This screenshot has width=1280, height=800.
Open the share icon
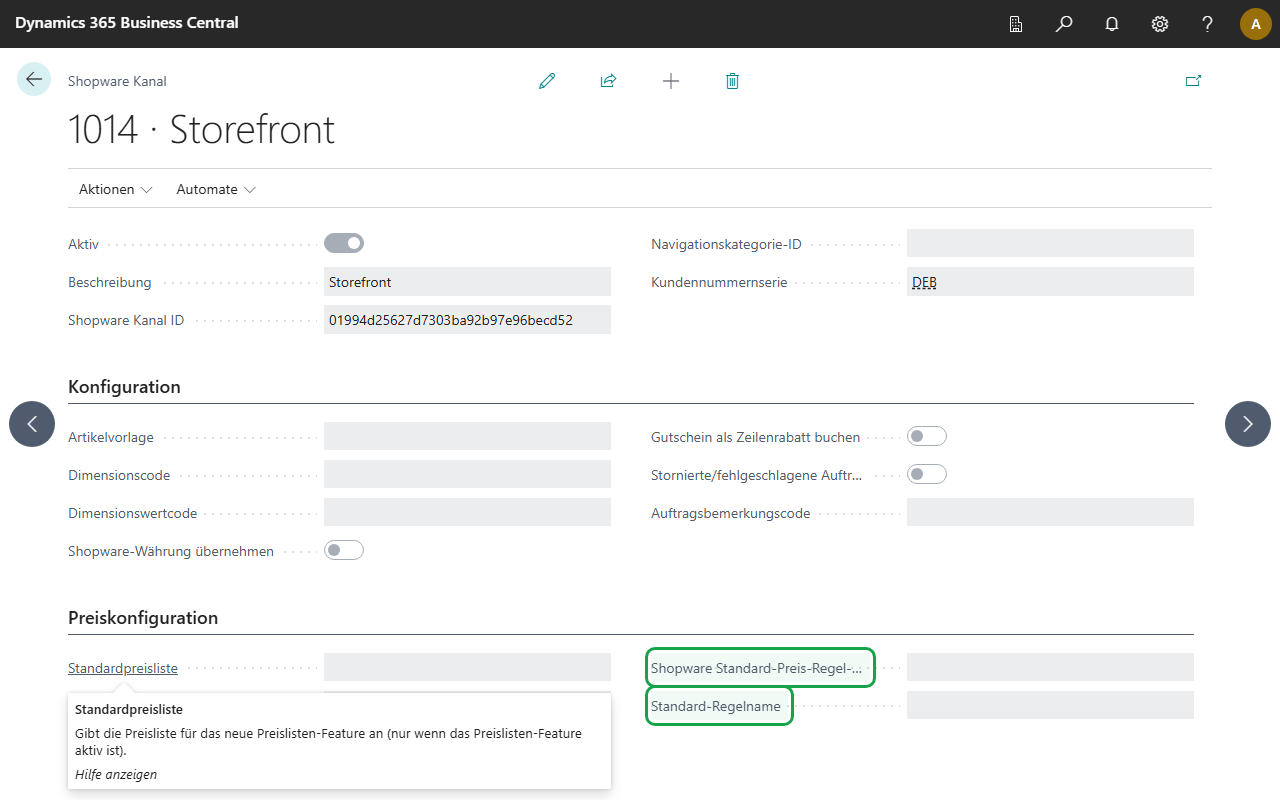click(608, 81)
